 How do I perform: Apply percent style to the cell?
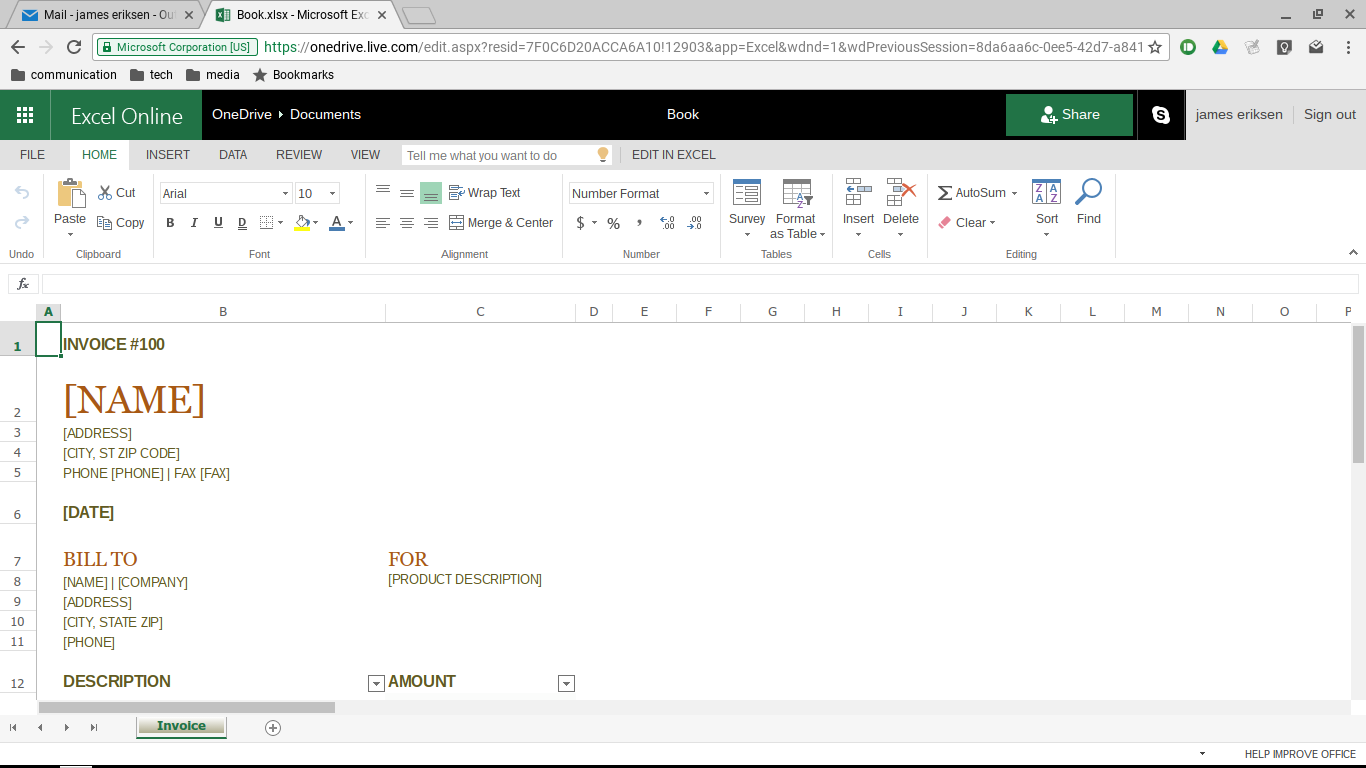(x=614, y=223)
